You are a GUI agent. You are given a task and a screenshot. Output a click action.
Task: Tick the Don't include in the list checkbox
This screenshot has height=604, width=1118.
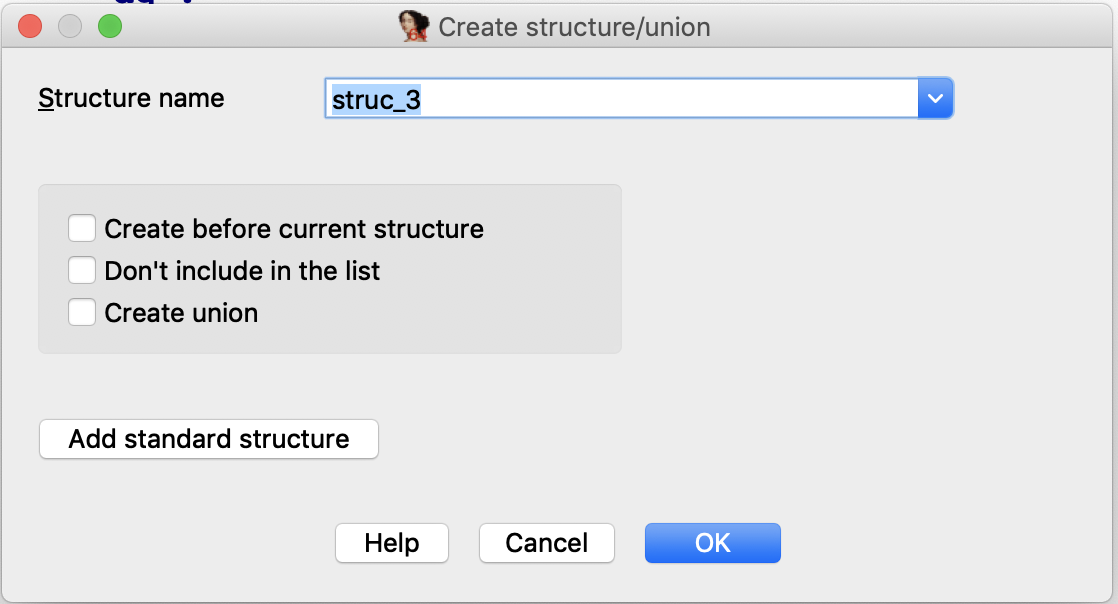[x=82, y=271]
